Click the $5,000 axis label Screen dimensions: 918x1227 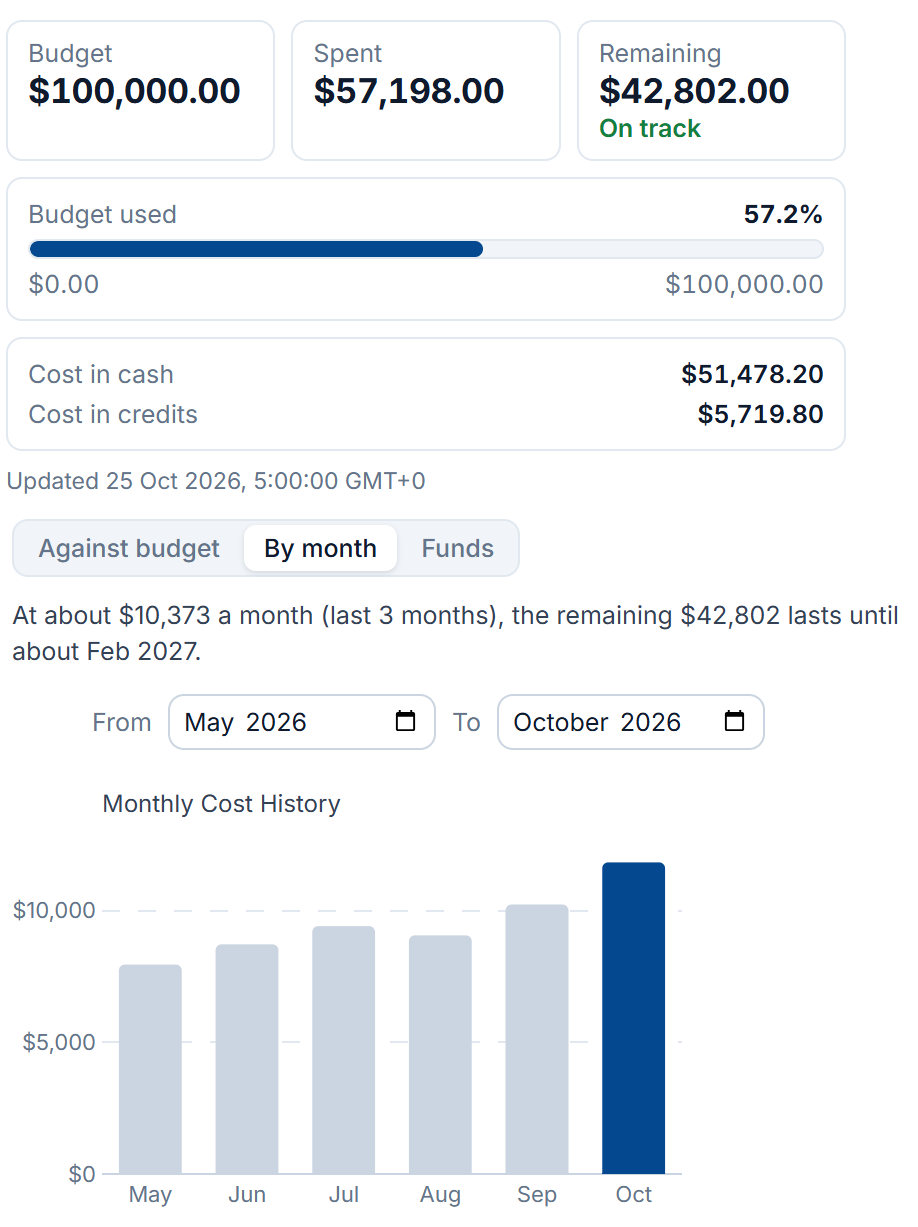pos(59,1042)
